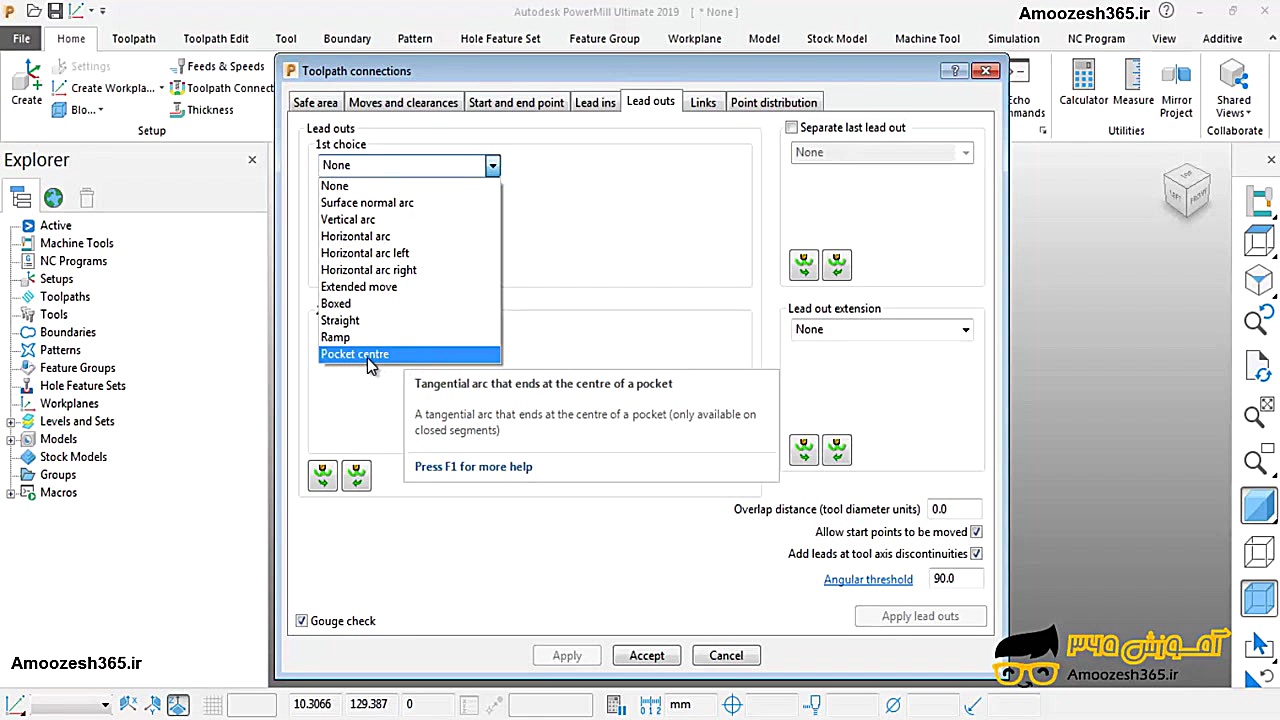Image resolution: width=1280 pixels, height=720 pixels.
Task: Select Surface normal arc option
Action: (x=409, y=203)
